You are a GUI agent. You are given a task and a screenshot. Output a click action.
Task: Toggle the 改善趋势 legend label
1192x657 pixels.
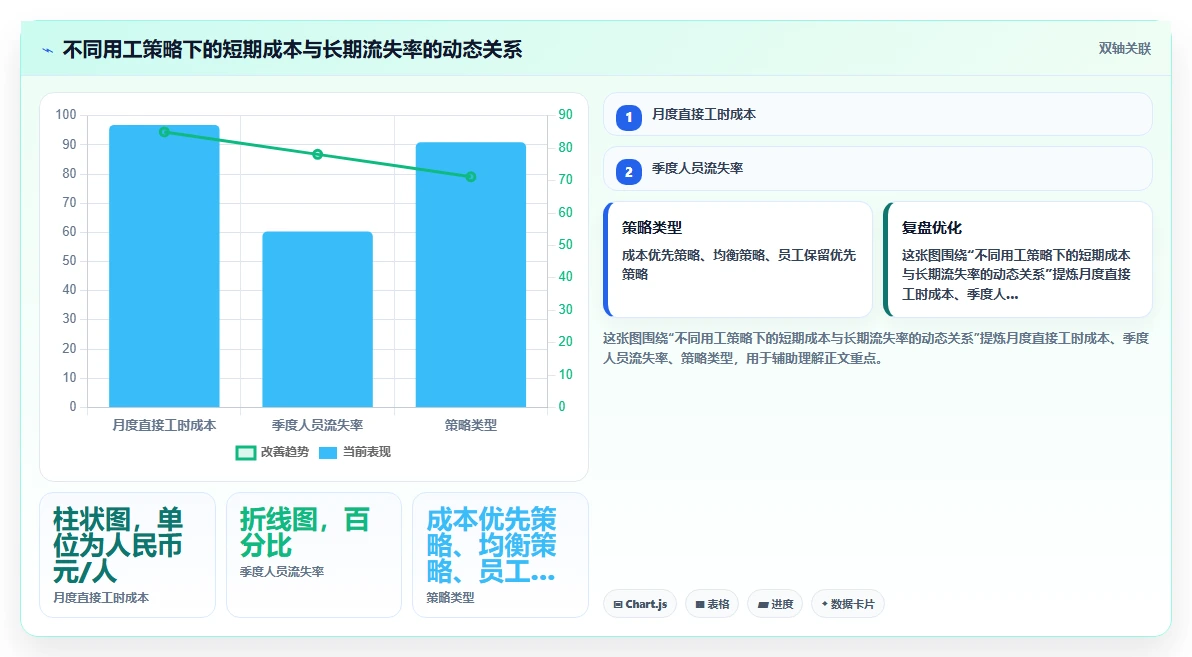pyautogui.click(x=285, y=452)
